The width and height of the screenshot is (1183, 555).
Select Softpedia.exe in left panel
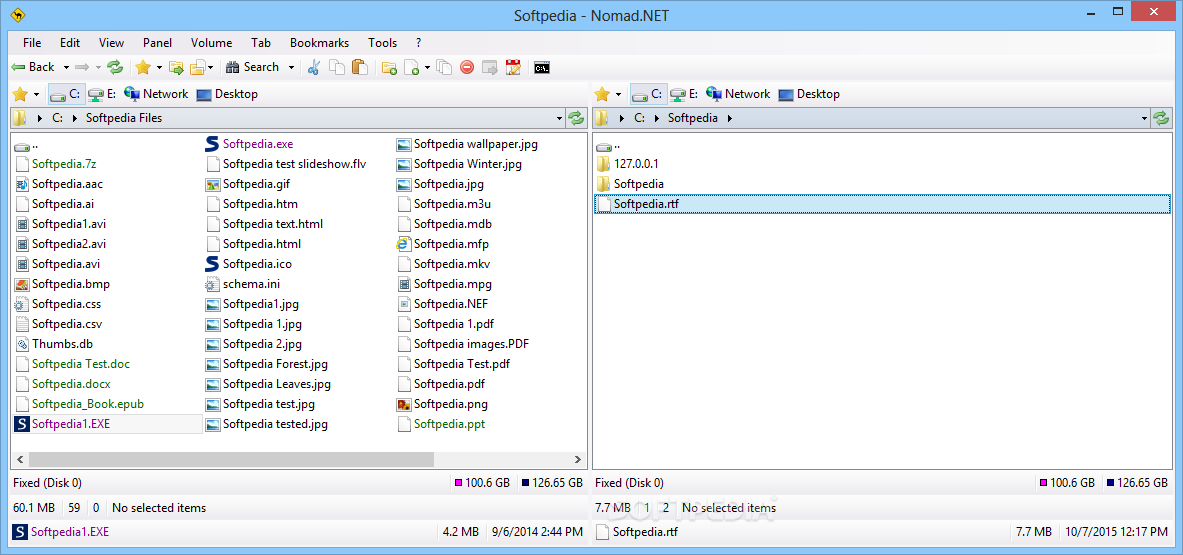click(x=250, y=143)
